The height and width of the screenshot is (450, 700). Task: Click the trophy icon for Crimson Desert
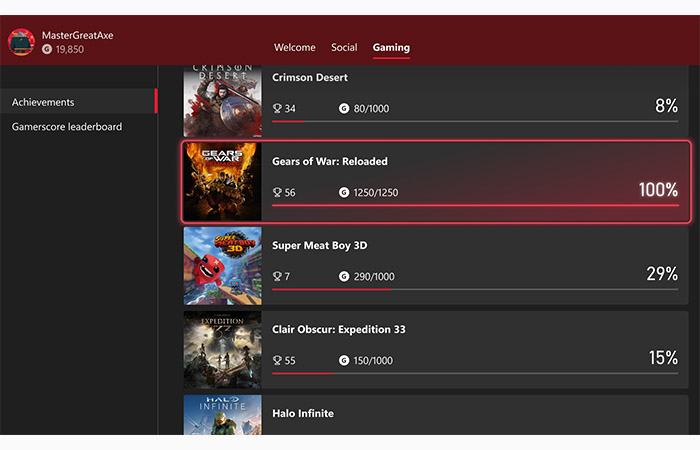tap(277, 108)
